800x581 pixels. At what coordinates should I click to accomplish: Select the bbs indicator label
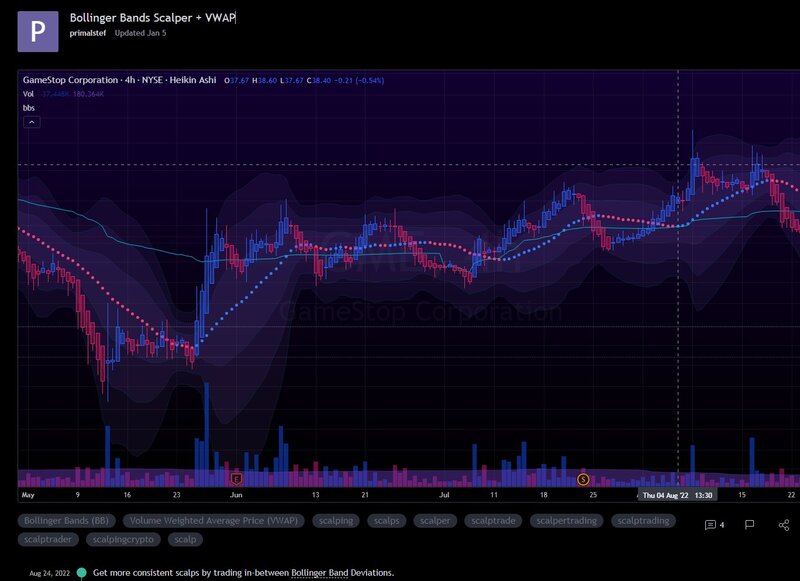click(x=29, y=108)
